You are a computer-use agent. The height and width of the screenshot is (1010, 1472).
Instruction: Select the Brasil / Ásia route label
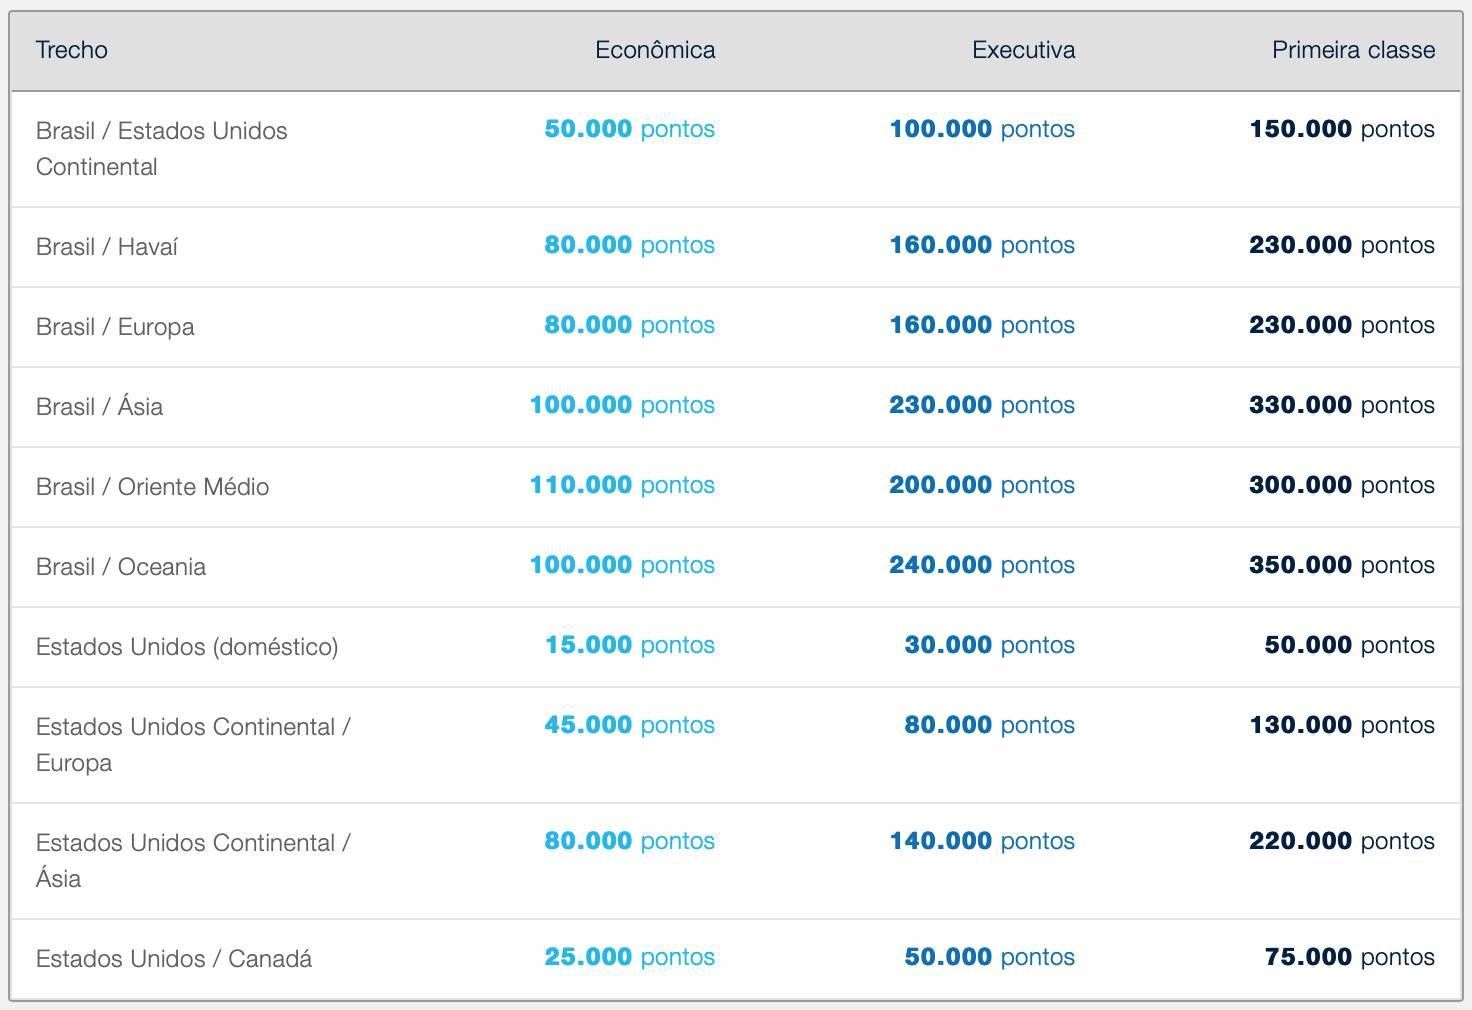coord(99,407)
